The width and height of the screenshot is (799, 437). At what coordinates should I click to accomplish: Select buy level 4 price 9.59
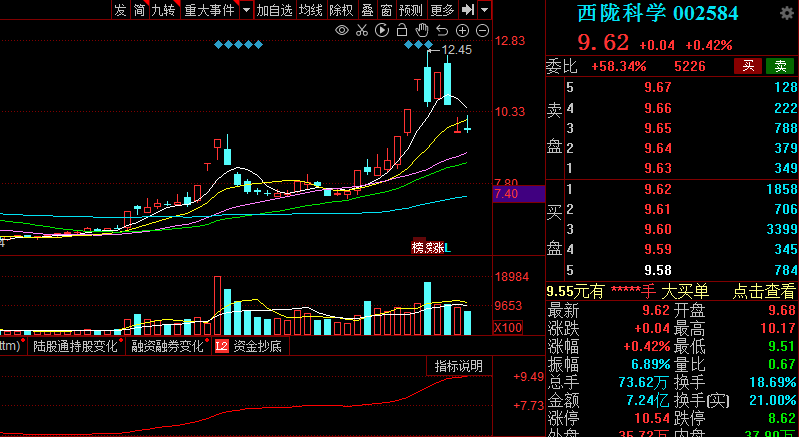pyautogui.click(x=658, y=249)
